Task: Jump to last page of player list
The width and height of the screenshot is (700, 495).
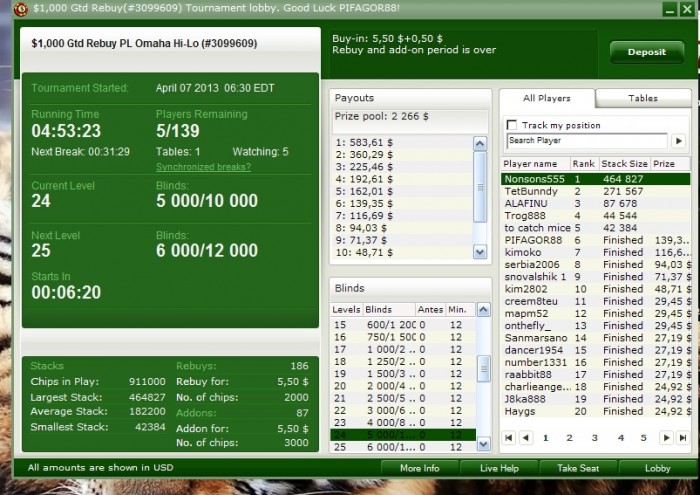Action: (x=683, y=438)
